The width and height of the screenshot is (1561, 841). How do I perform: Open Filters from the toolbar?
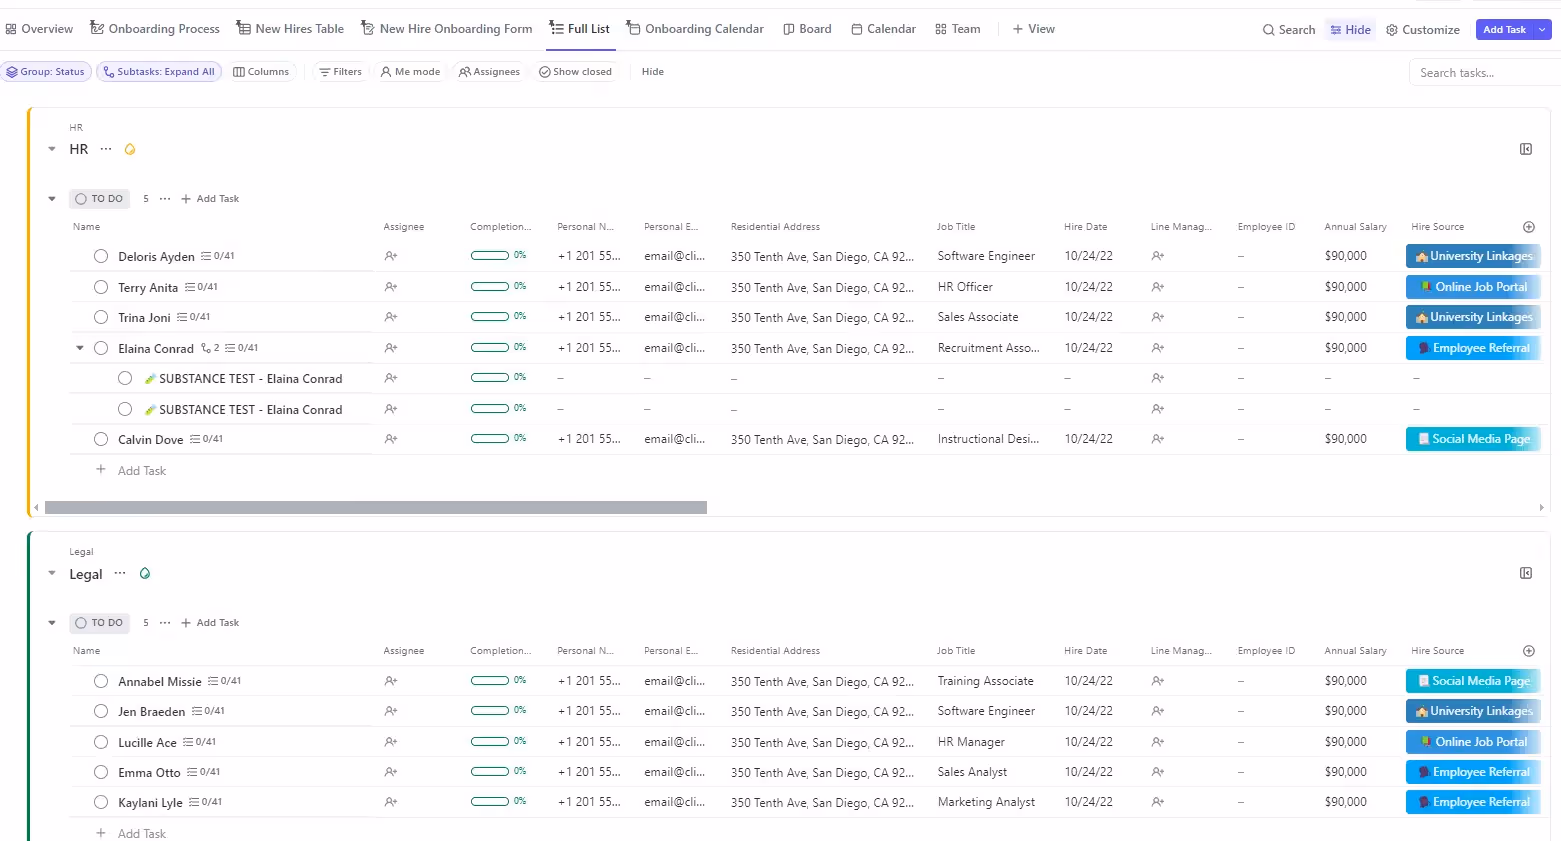340,71
